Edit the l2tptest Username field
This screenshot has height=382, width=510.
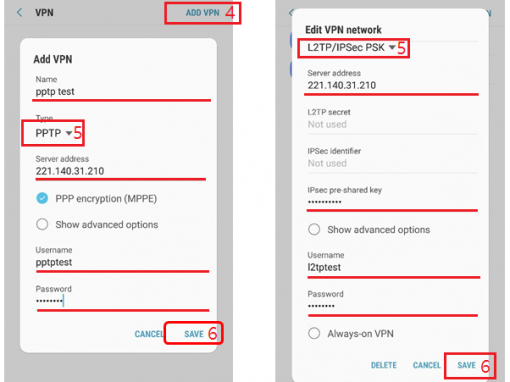click(393, 267)
